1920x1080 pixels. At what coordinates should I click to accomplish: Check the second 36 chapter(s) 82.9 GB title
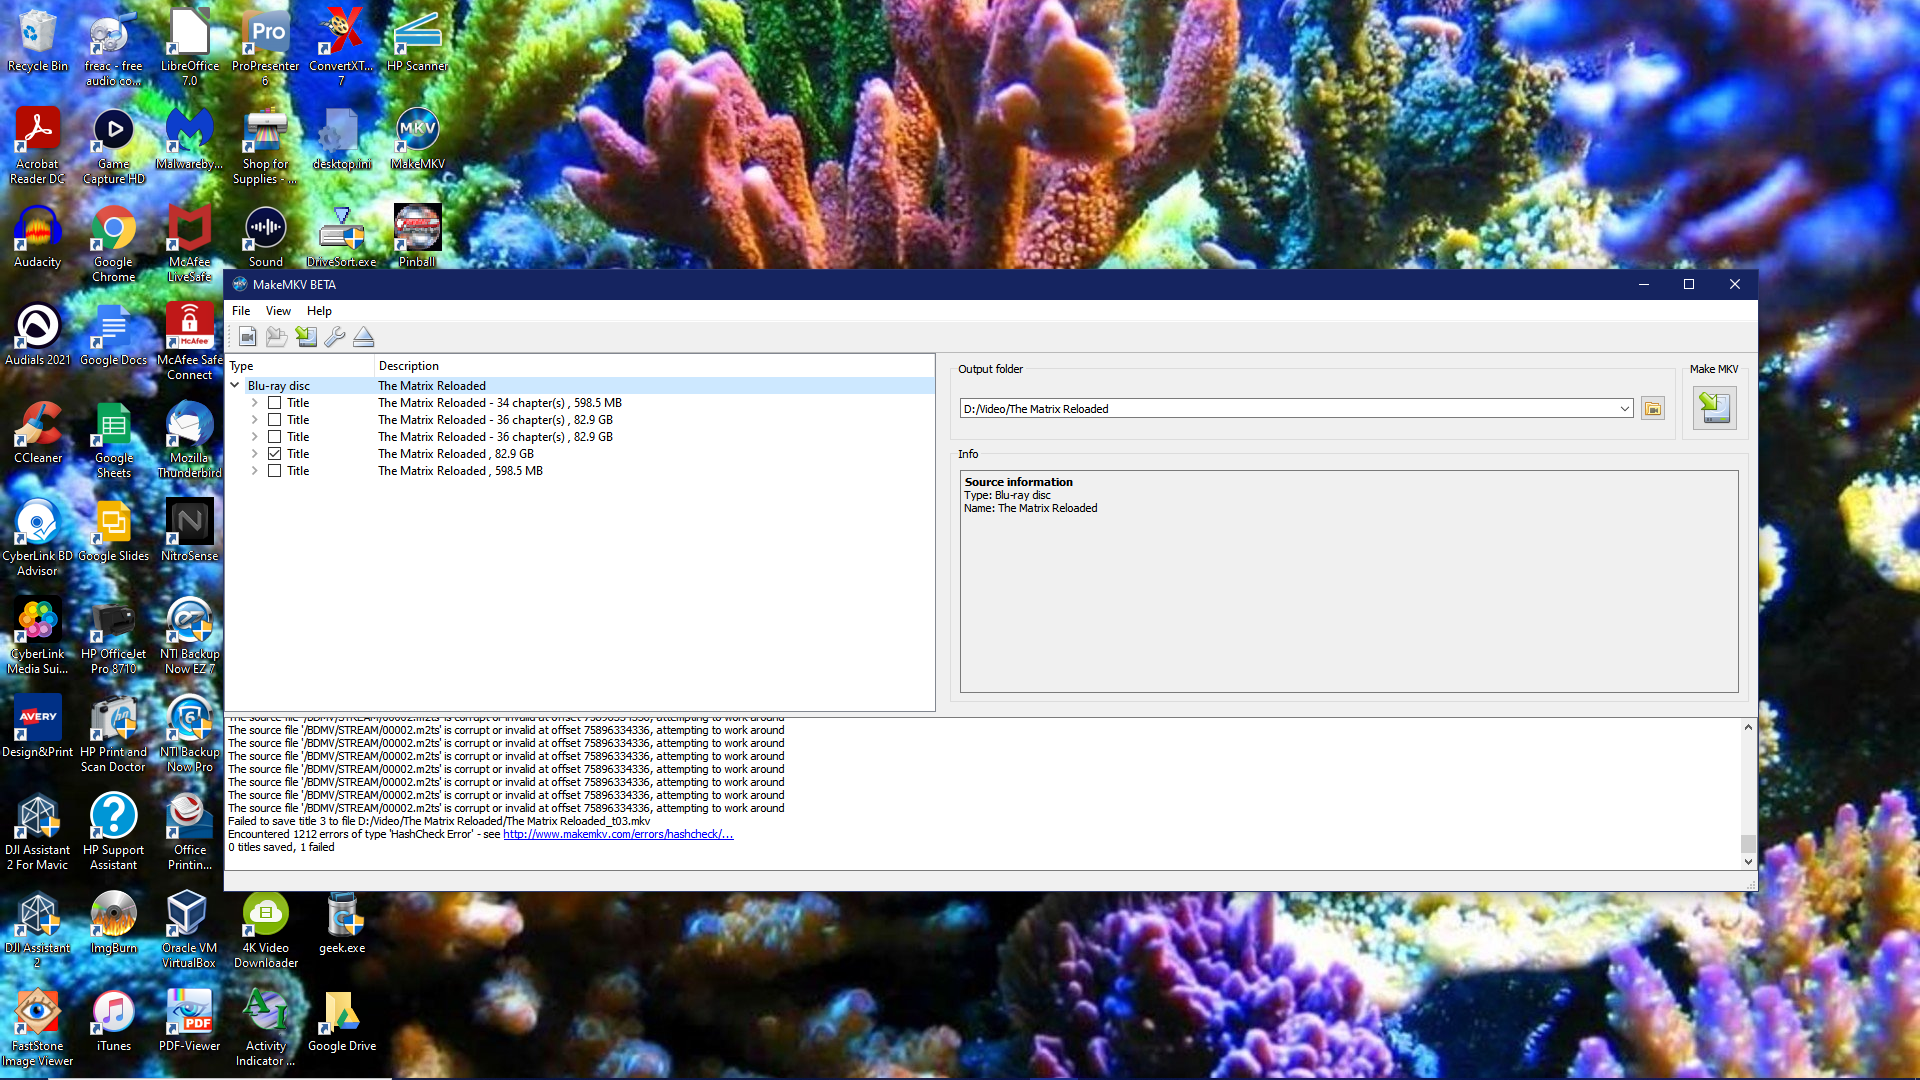274,437
